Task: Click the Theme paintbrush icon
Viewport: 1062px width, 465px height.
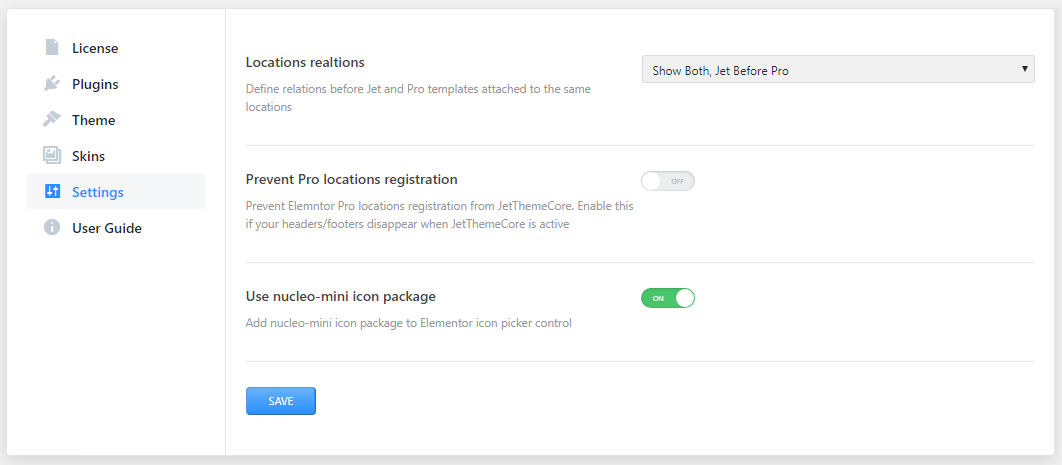Action: click(52, 120)
